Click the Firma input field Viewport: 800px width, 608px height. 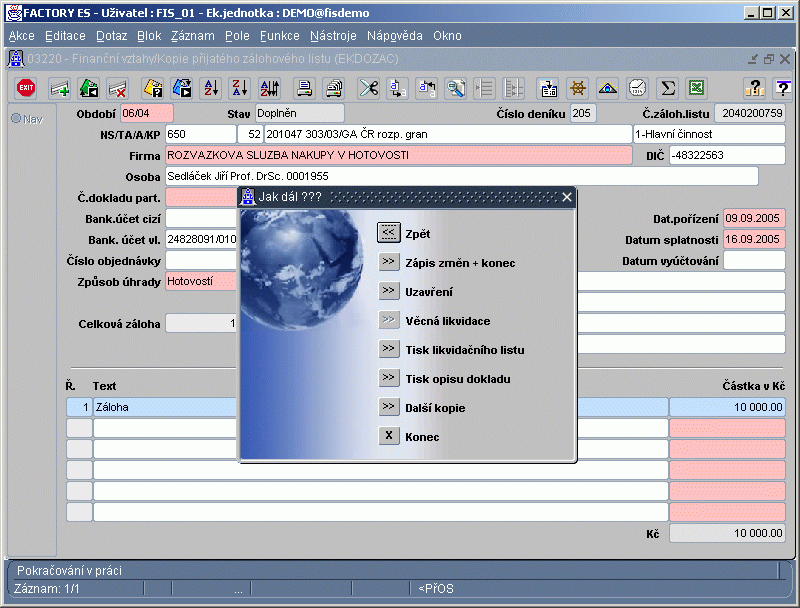(x=398, y=155)
